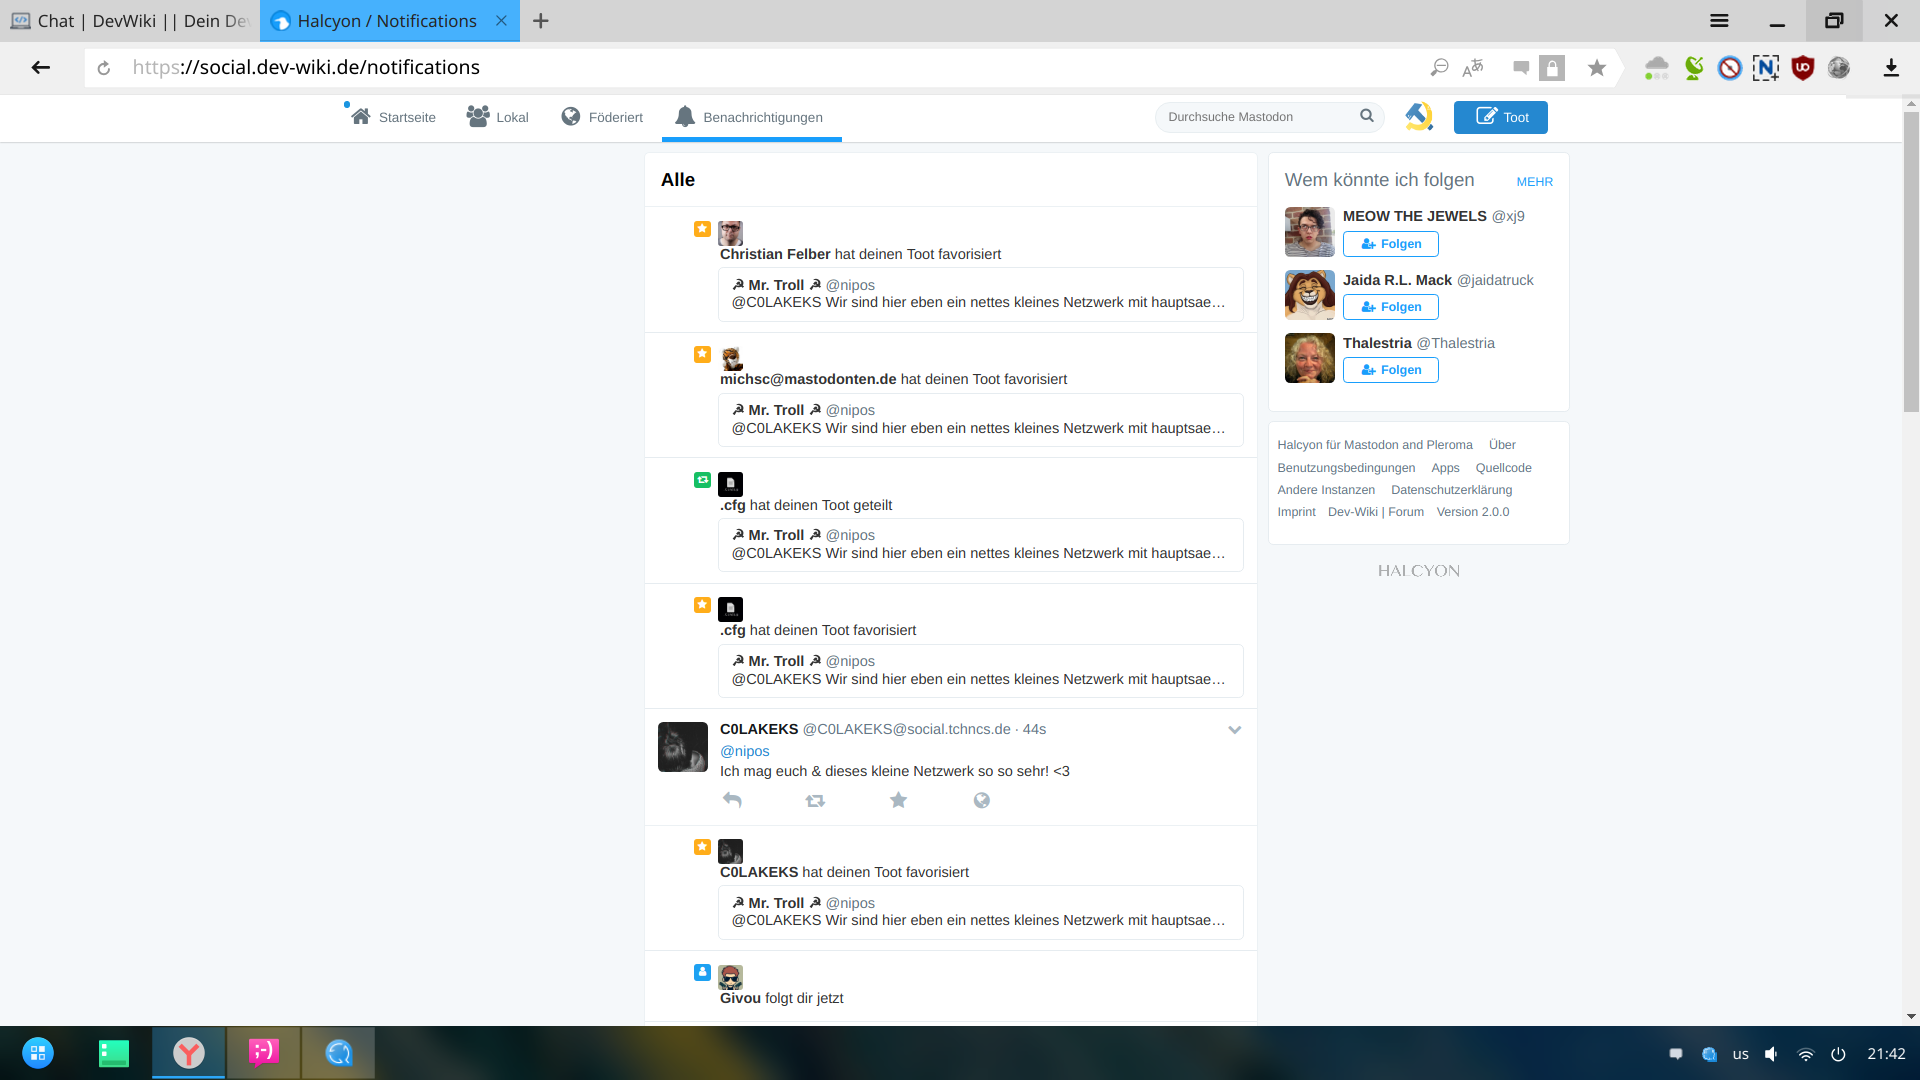Switch to the Lokal timeline
The width and height of the screenshot is (1920, 1080).
[497, 117]
